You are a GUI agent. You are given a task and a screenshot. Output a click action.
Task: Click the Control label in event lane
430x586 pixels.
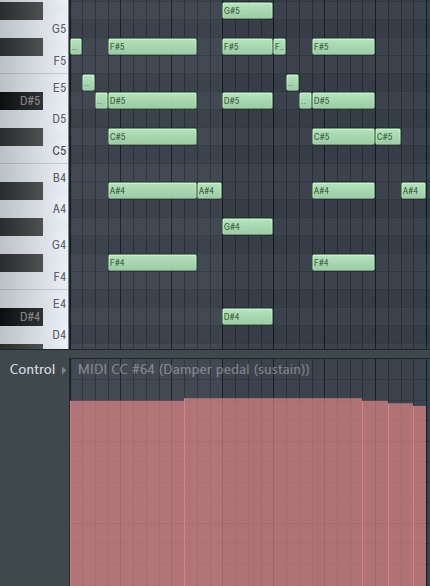click(x=33, y=370)
